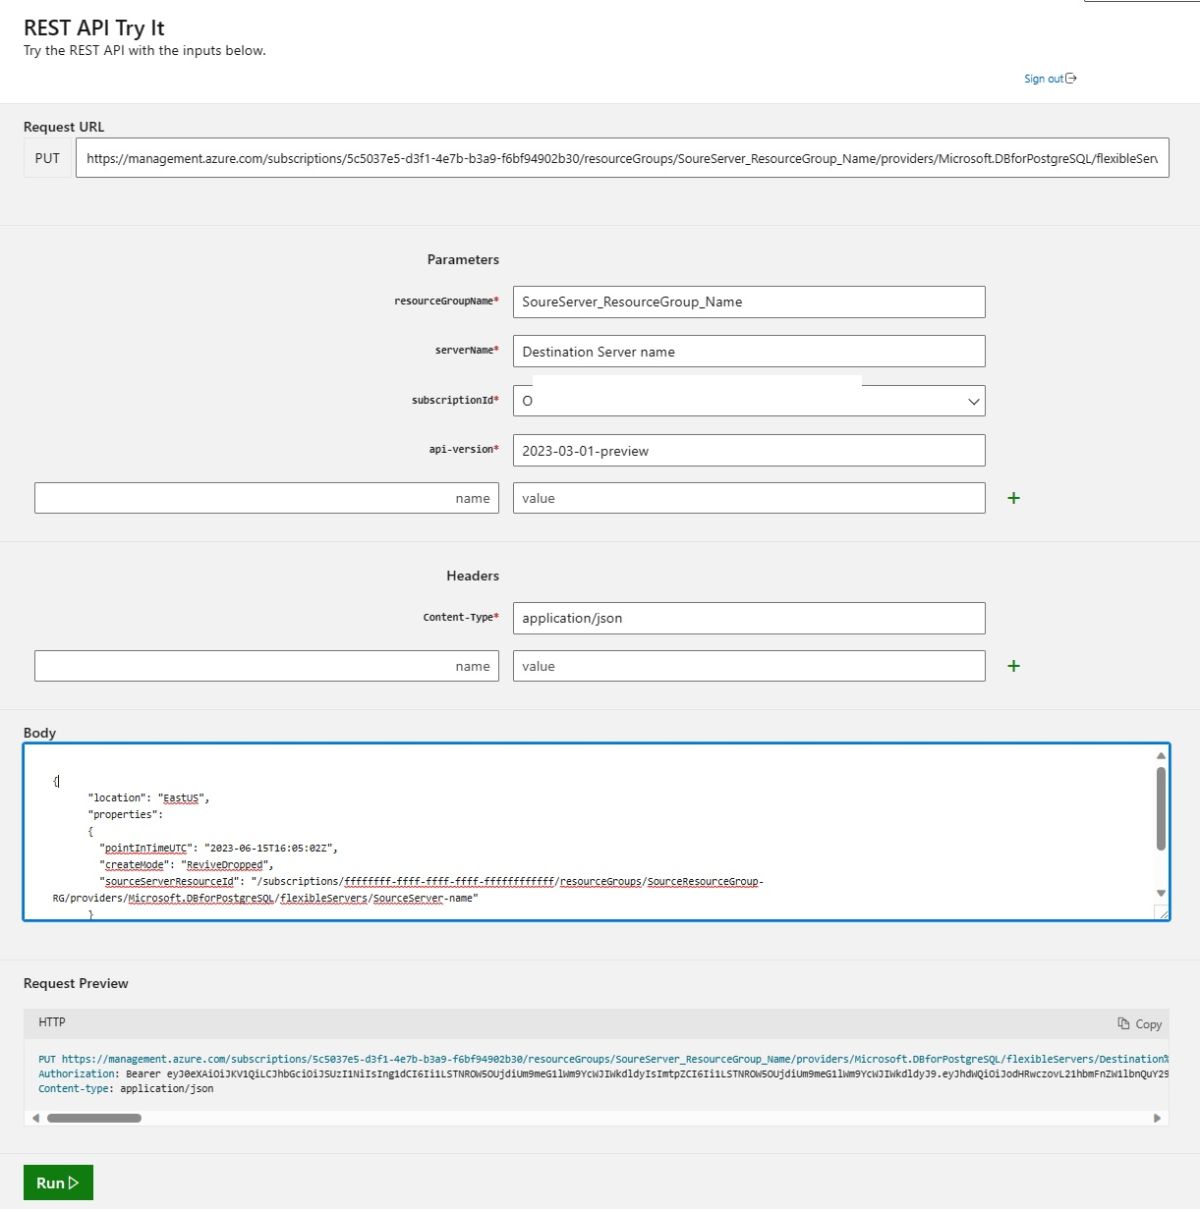Click the parameter value input field
Screen dimensions: 1200x1209
point(749,498)
